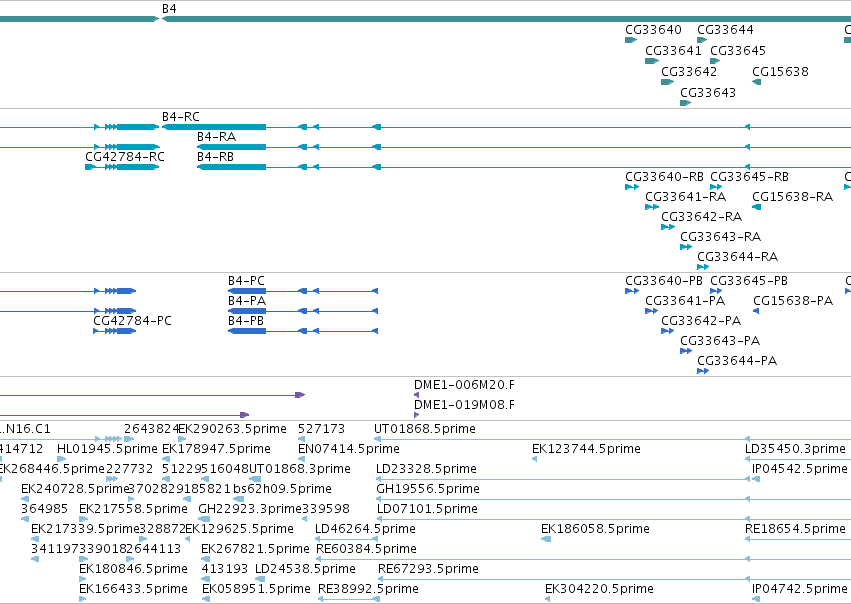This screenshot has height=604, width=851.
Task: Click the CG15638 gene arrow
Action: click(x=757, y=82)
